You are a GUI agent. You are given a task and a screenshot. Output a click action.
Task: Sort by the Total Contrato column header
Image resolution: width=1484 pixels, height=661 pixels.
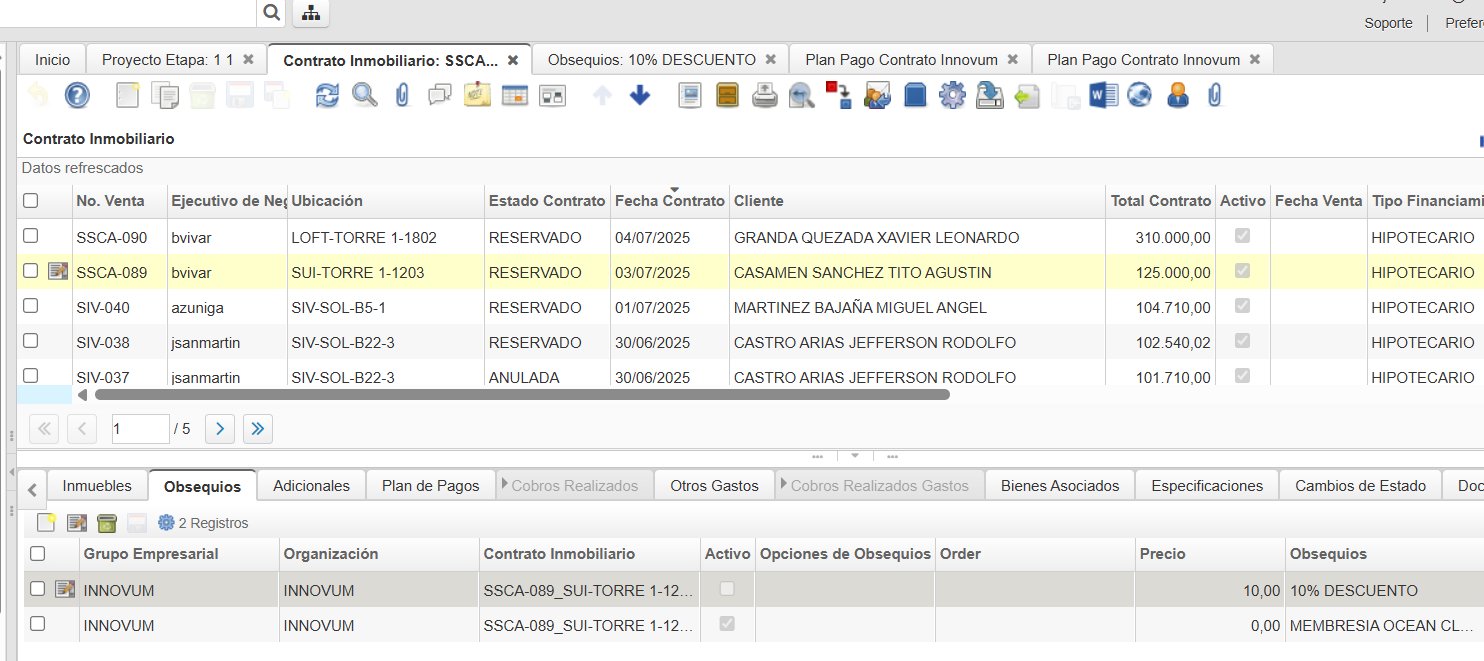1160,201
